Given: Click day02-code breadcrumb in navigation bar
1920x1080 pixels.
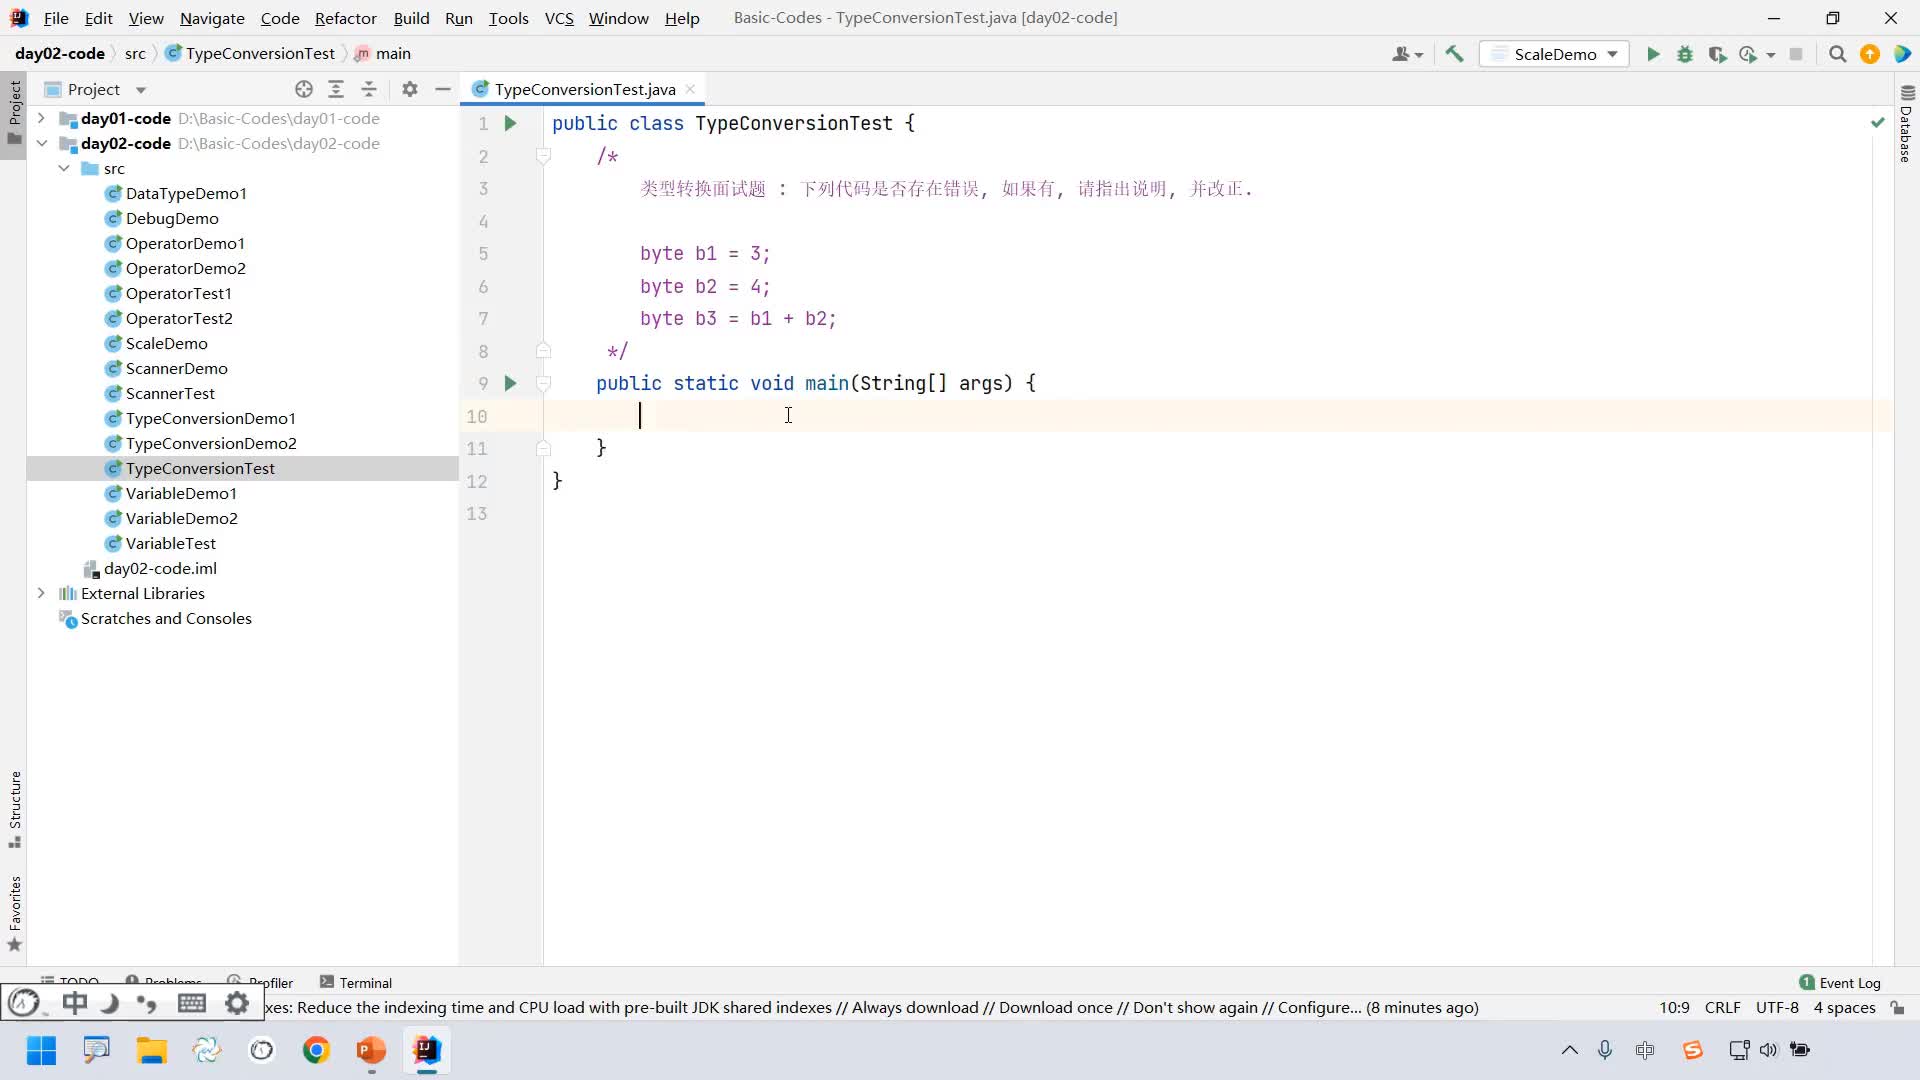Looking at the screenshot, I should 60,54.
